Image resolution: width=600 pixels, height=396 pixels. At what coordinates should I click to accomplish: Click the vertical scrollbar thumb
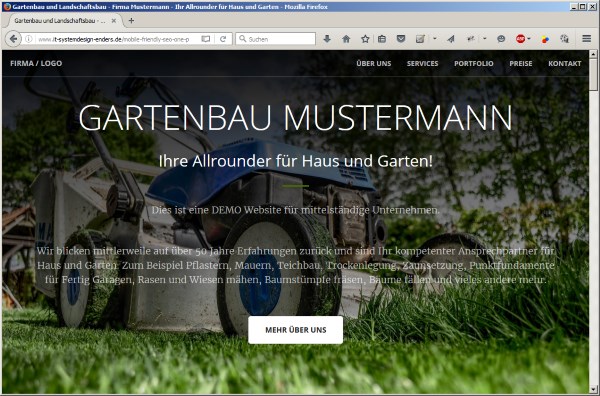(x=593, y=75)
